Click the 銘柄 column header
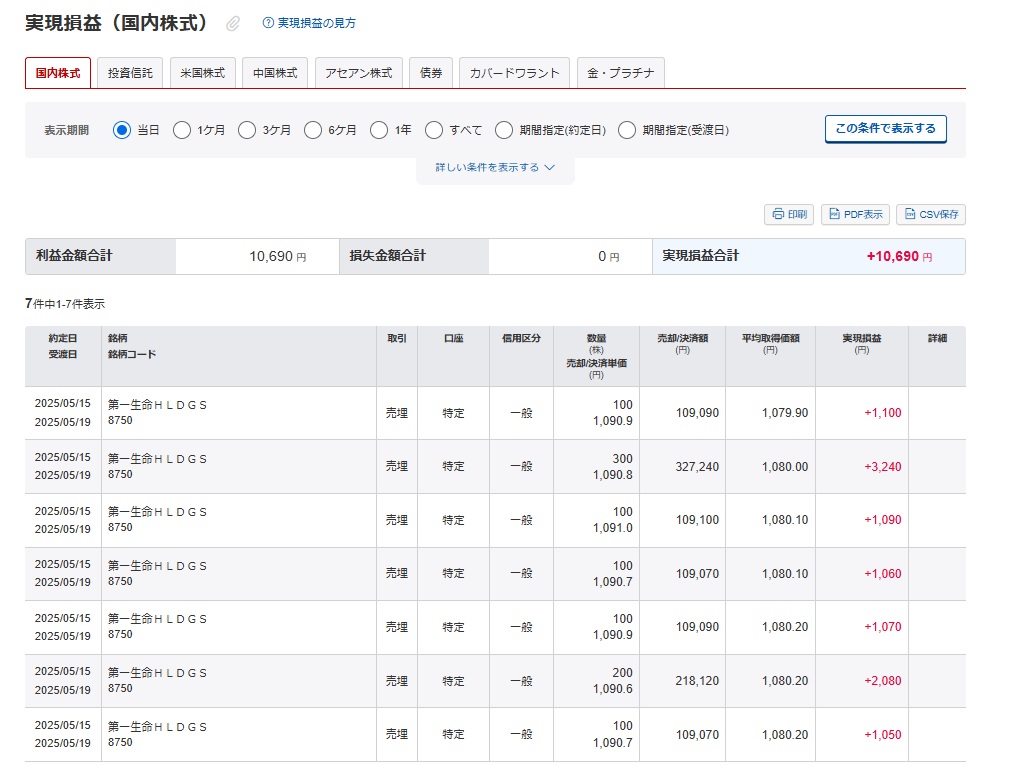 117,338
